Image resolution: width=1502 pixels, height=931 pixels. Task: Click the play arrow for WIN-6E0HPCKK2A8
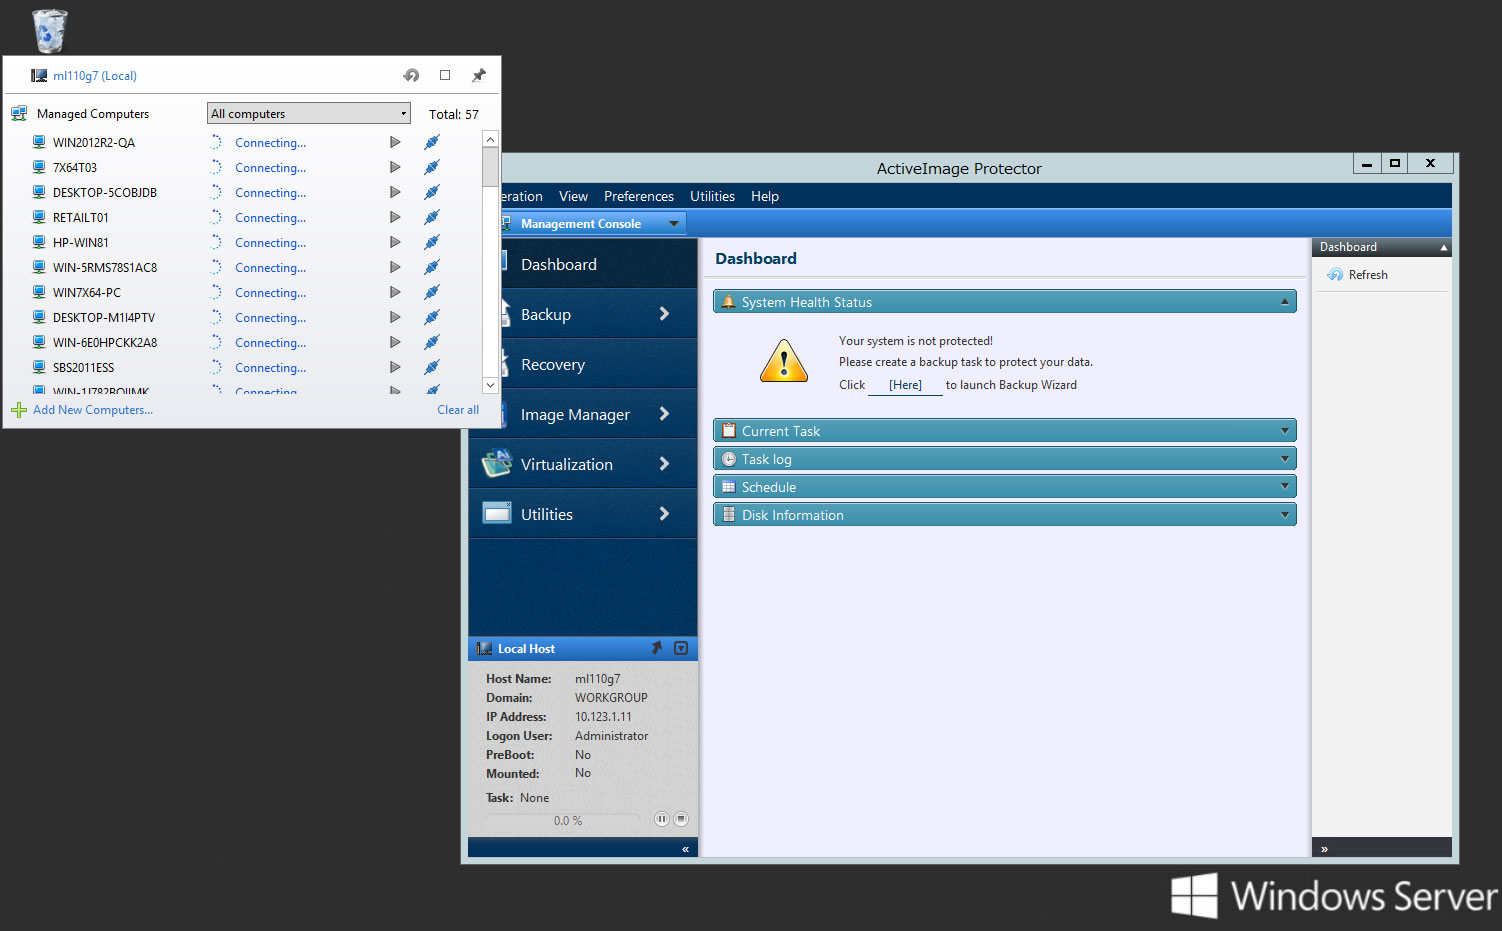coord(395,342)
